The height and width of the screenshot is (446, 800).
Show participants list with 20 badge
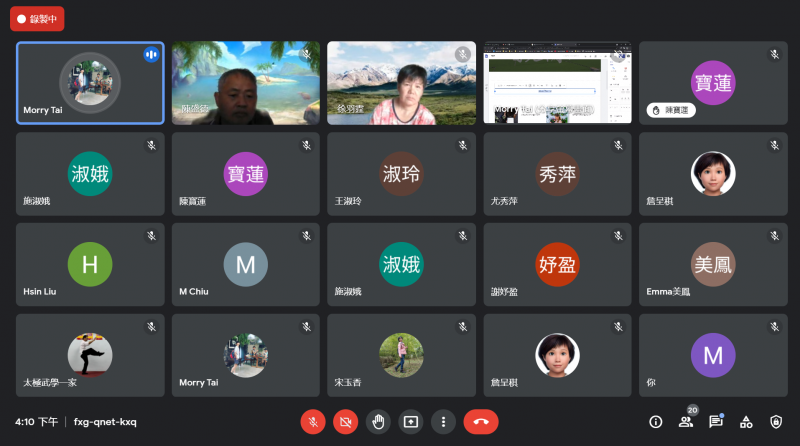point(687,419)
